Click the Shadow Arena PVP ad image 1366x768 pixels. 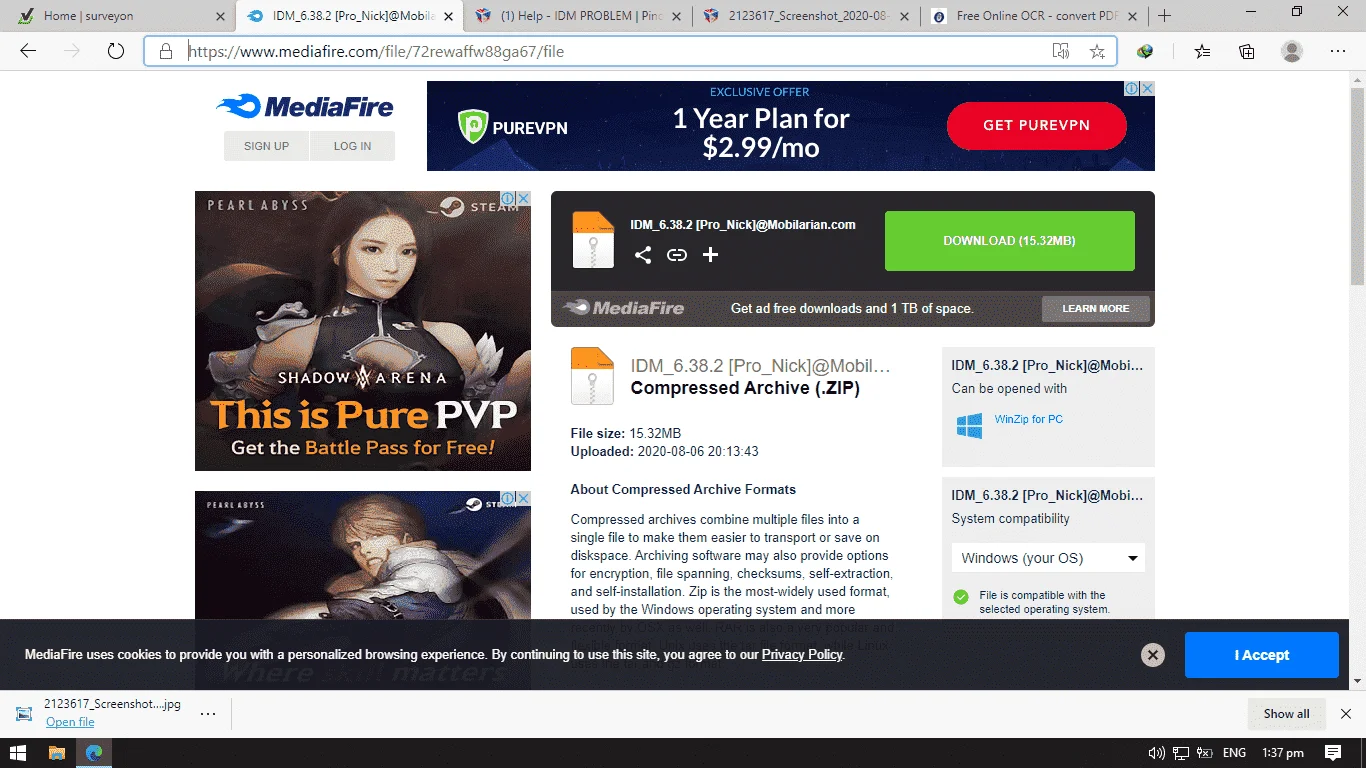pos(363,331)
